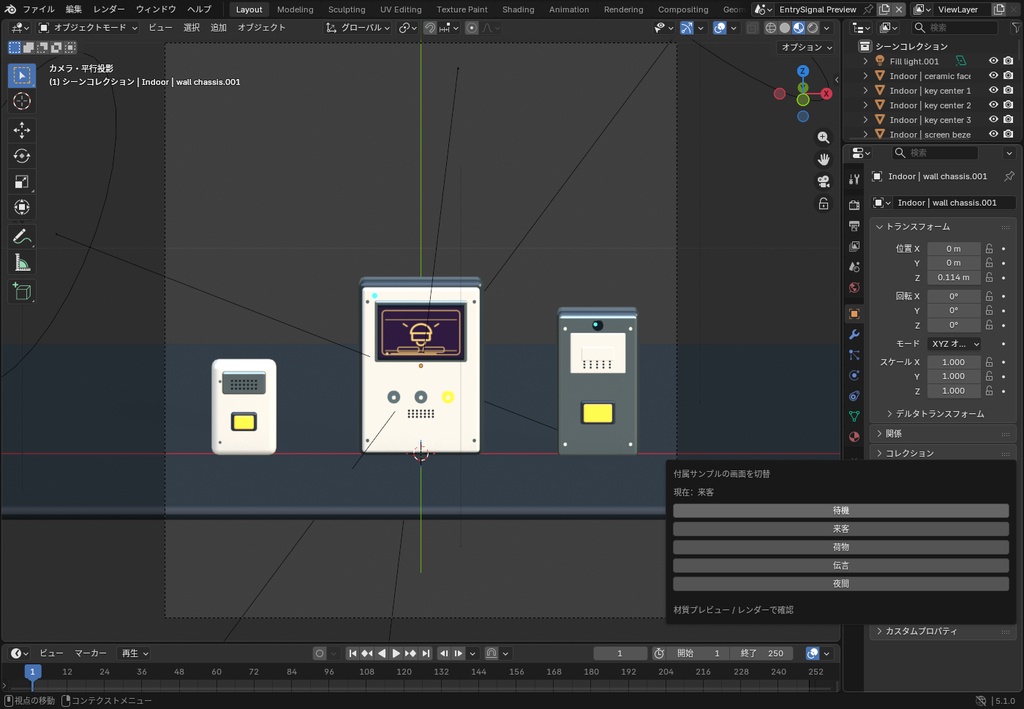1024x709 pixels.
Task: Toggle the camera view icon
Action: coord(824,181)
